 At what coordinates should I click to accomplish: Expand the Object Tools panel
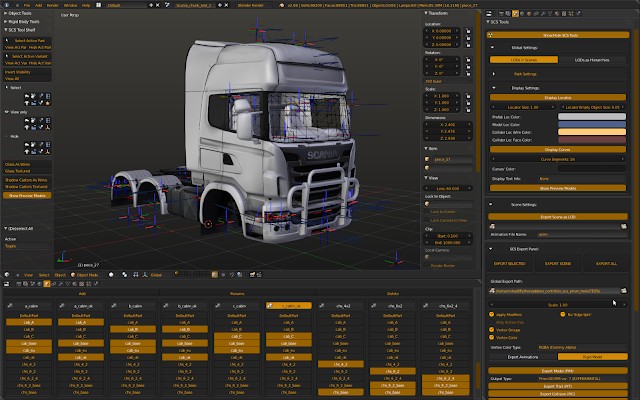pos(20,13)
